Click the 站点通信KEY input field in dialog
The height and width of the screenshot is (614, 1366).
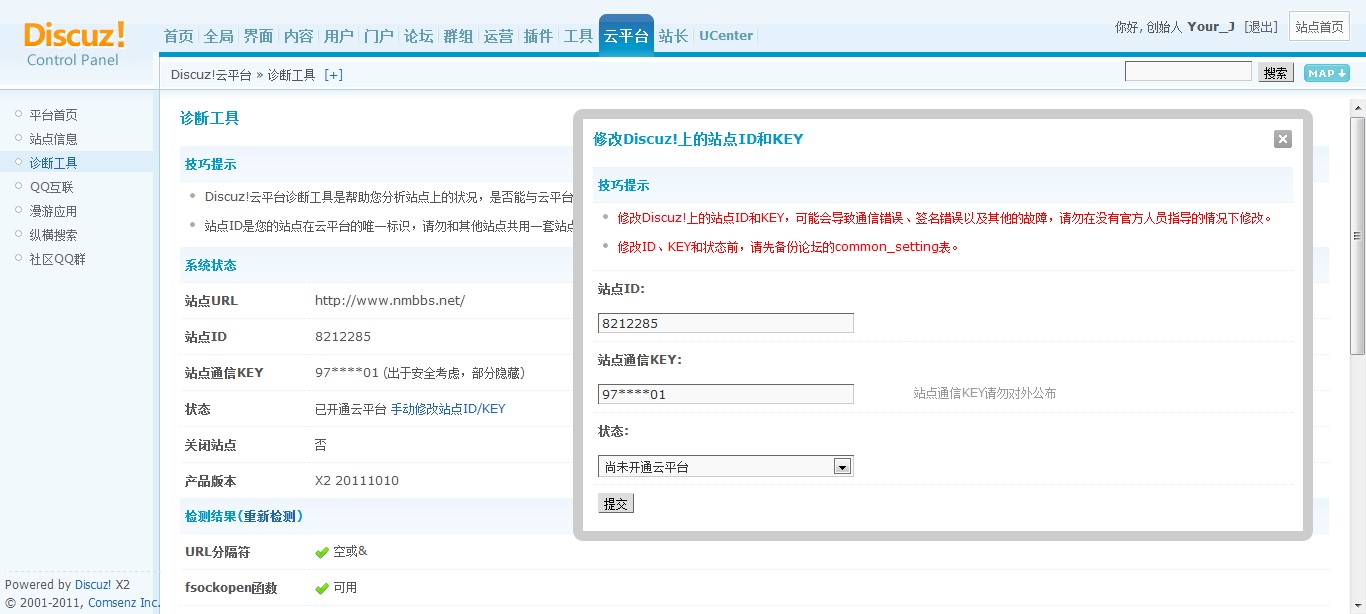point(726,394)
